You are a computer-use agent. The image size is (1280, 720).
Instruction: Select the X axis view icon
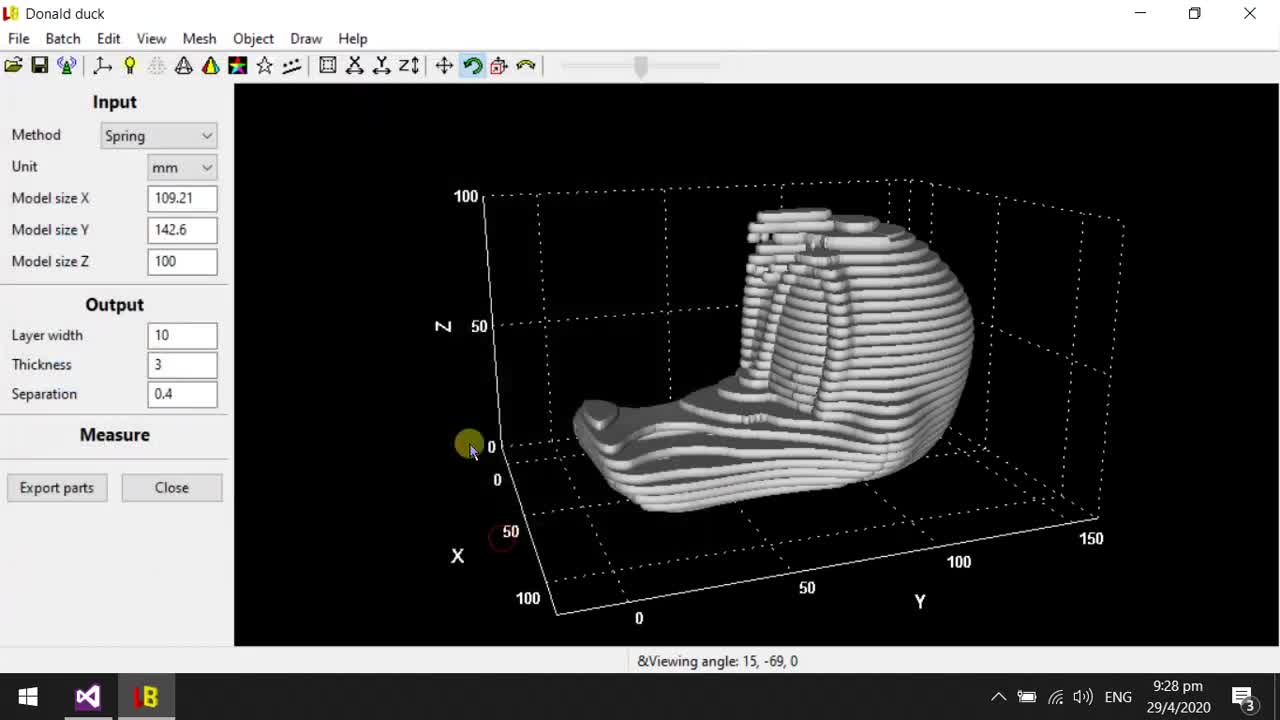pos(354,66)
